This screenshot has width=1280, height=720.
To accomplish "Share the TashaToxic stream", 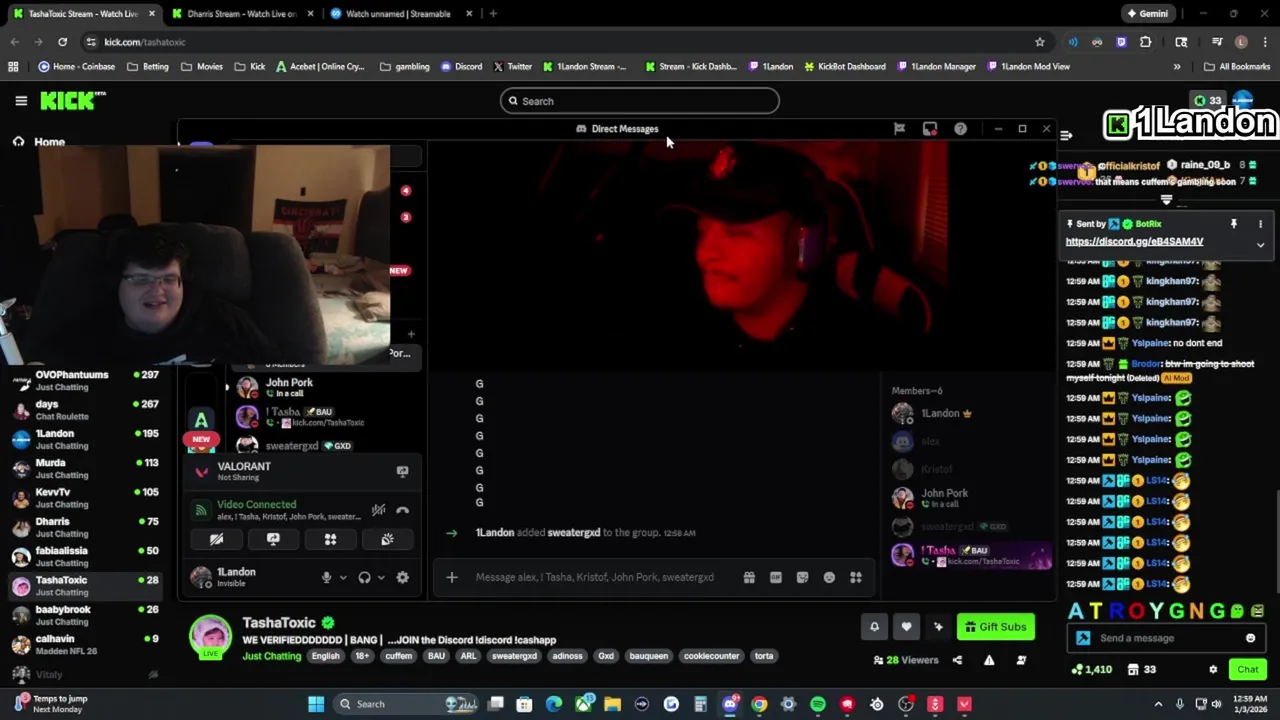I will [957, 660].
